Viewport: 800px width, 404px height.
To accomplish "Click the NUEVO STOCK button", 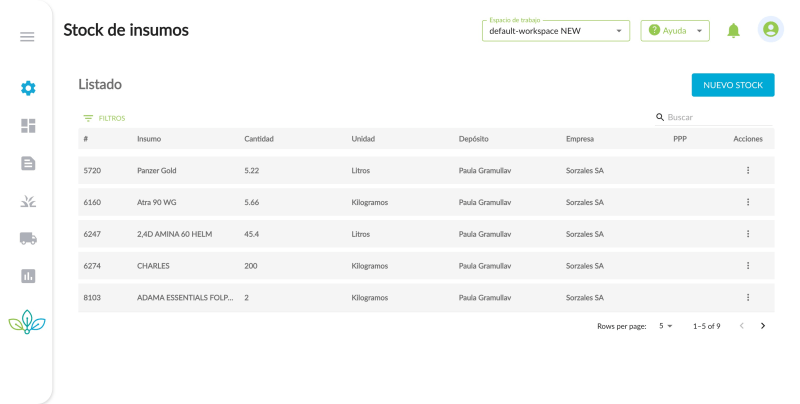I will coord(733,86).
